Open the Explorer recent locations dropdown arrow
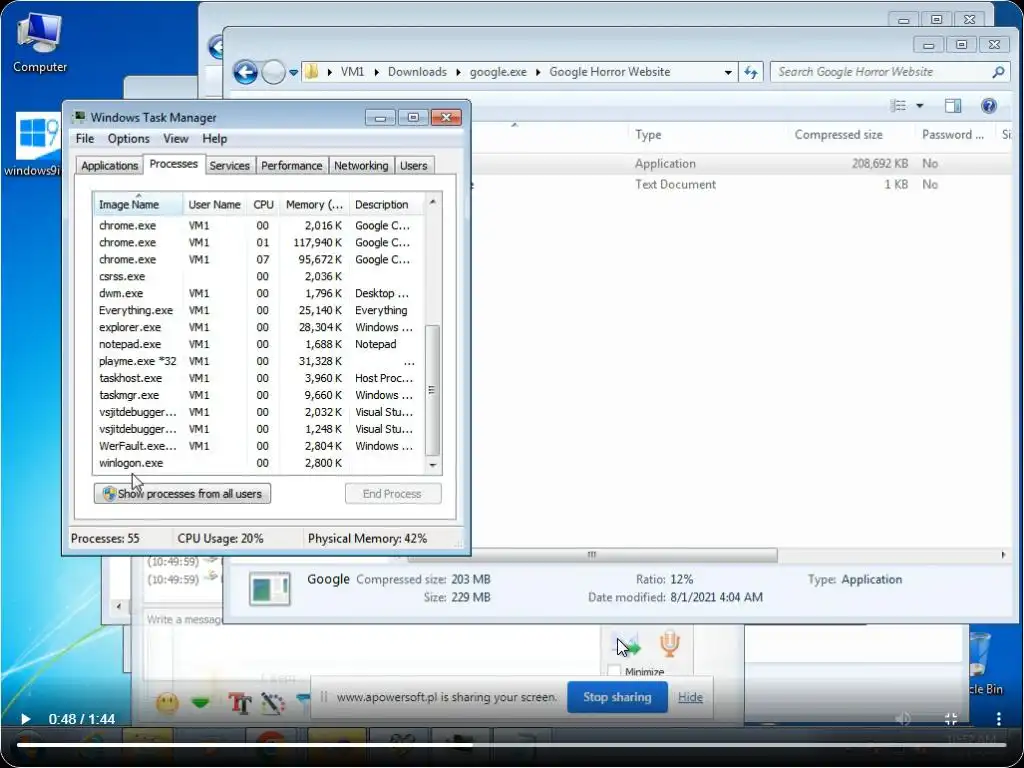This screenshot has width=1024, height=768. (294, 72)
